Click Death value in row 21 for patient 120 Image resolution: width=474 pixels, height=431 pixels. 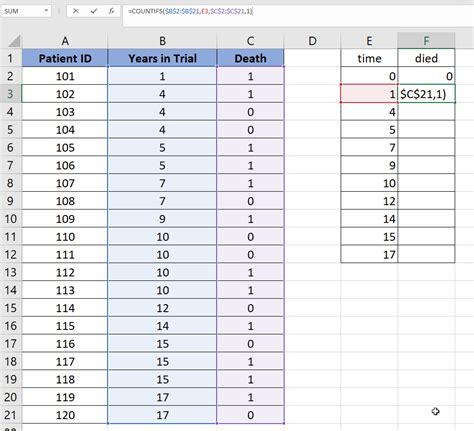pos(250,415)
